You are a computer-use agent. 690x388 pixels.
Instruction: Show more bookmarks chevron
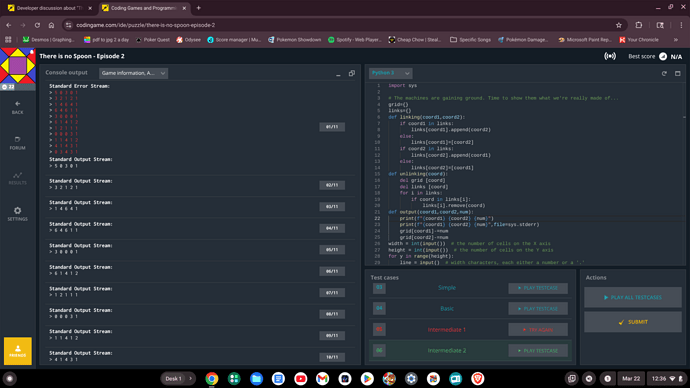[x=675, y=40]
